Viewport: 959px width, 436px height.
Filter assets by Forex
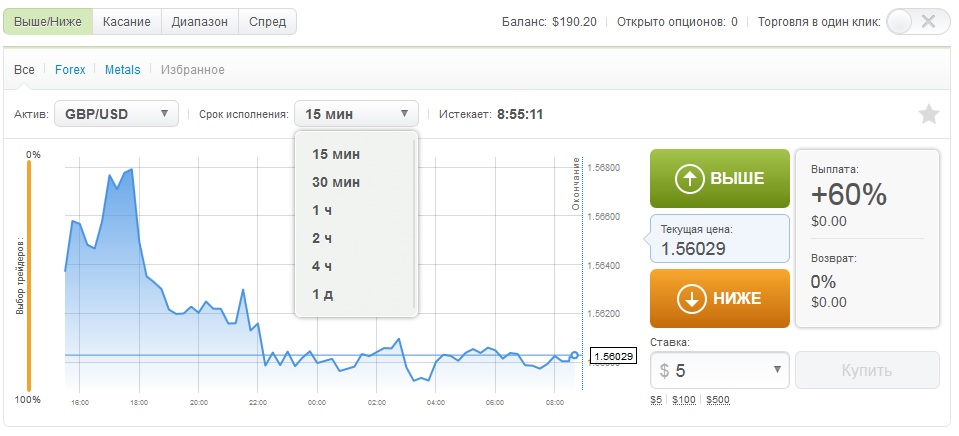[70, 70]
